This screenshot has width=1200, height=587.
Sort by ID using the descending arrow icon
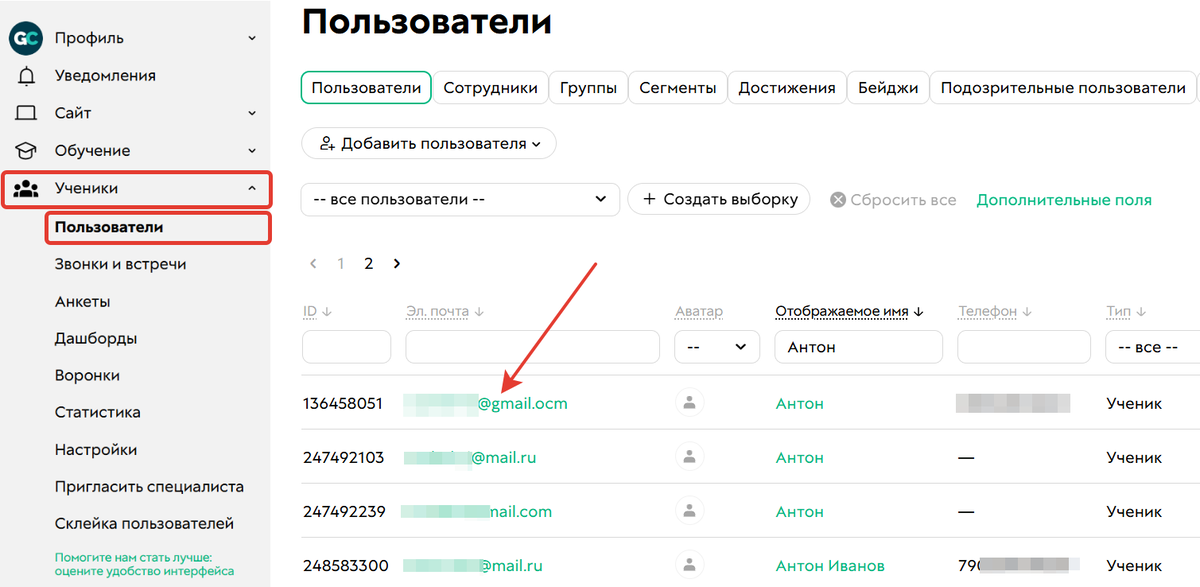click(328, 311)
